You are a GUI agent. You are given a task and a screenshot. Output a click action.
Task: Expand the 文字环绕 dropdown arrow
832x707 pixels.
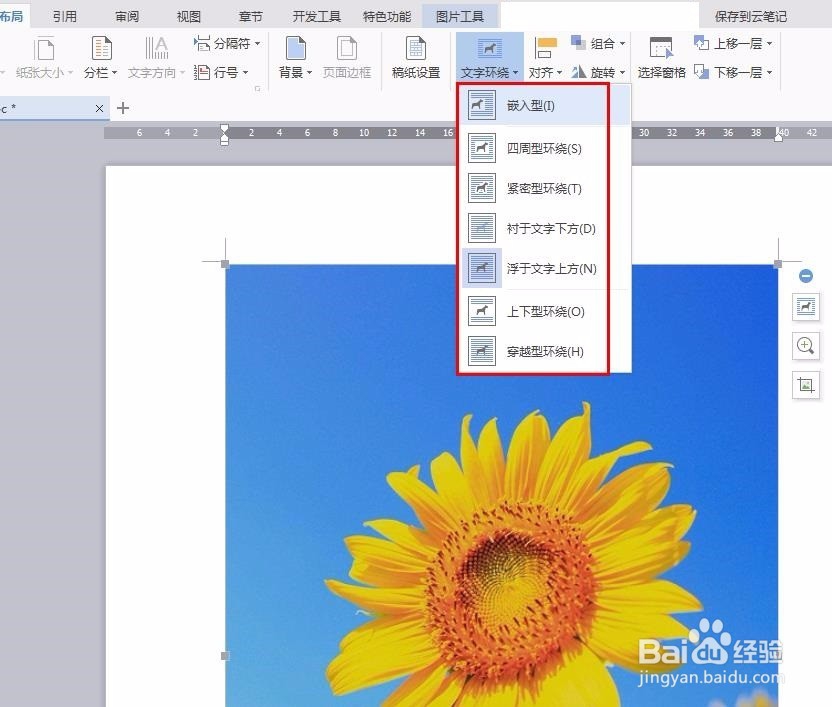(515, 72)
